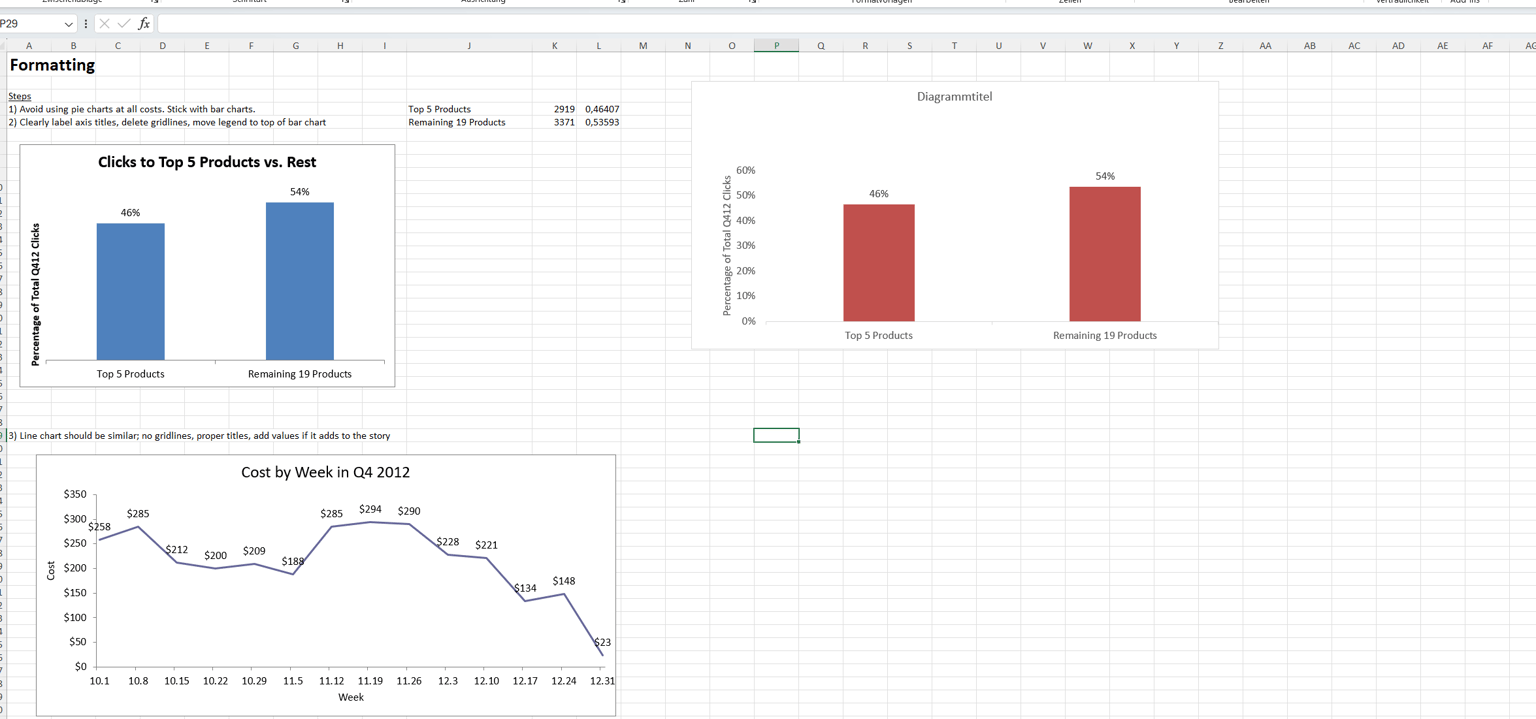Image resolution: width=1536 pixels, height=719 pixels.
Task: Click the 'Top 5 Products' cell in column J
Action: pyautogui.click(x=439, y=109)
